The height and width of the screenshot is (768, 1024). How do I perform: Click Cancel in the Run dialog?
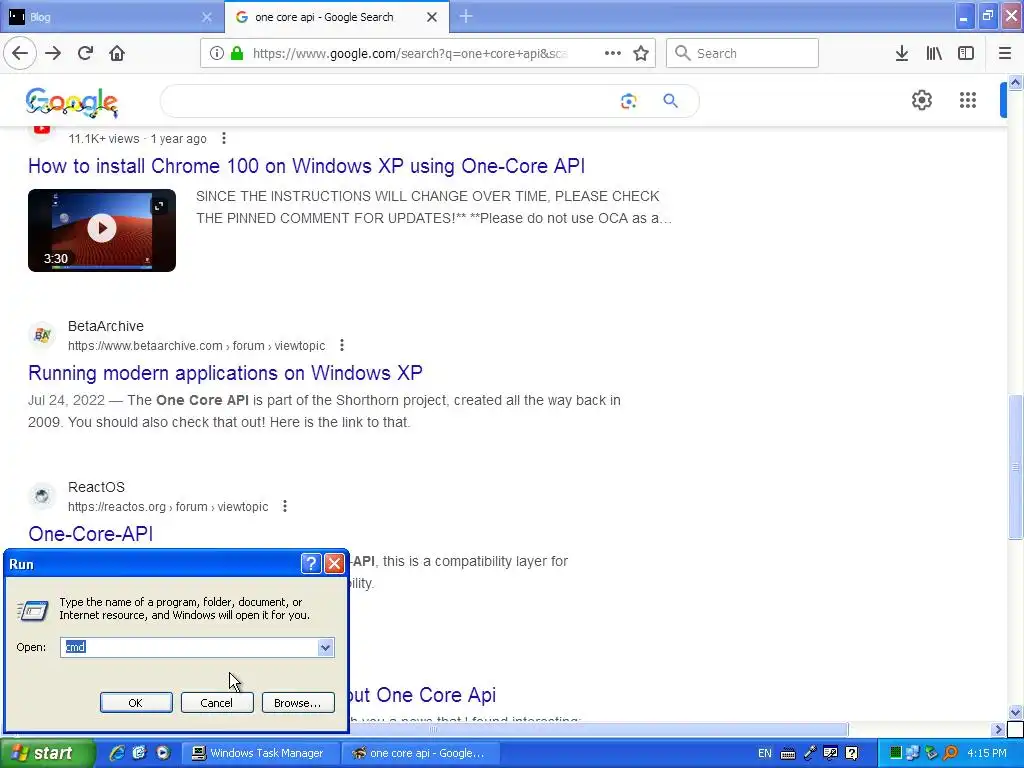point(217,703)
